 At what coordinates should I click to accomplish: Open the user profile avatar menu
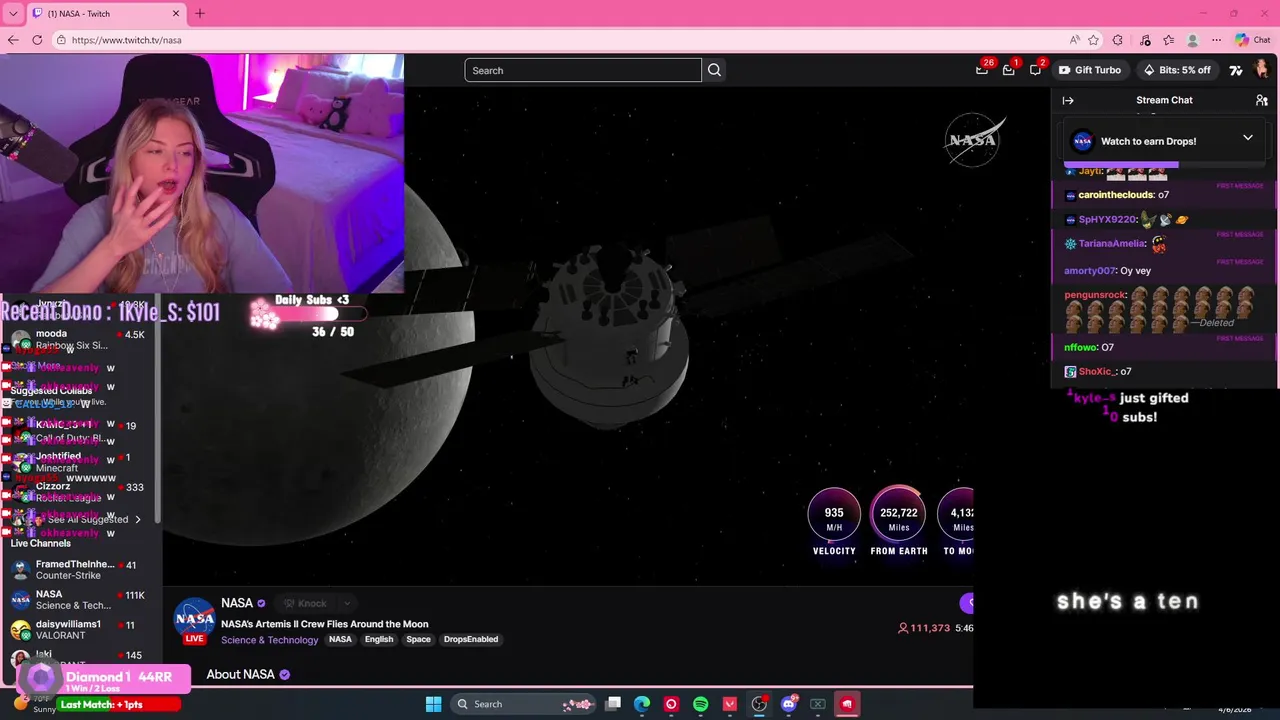[x=1261, y=69]
